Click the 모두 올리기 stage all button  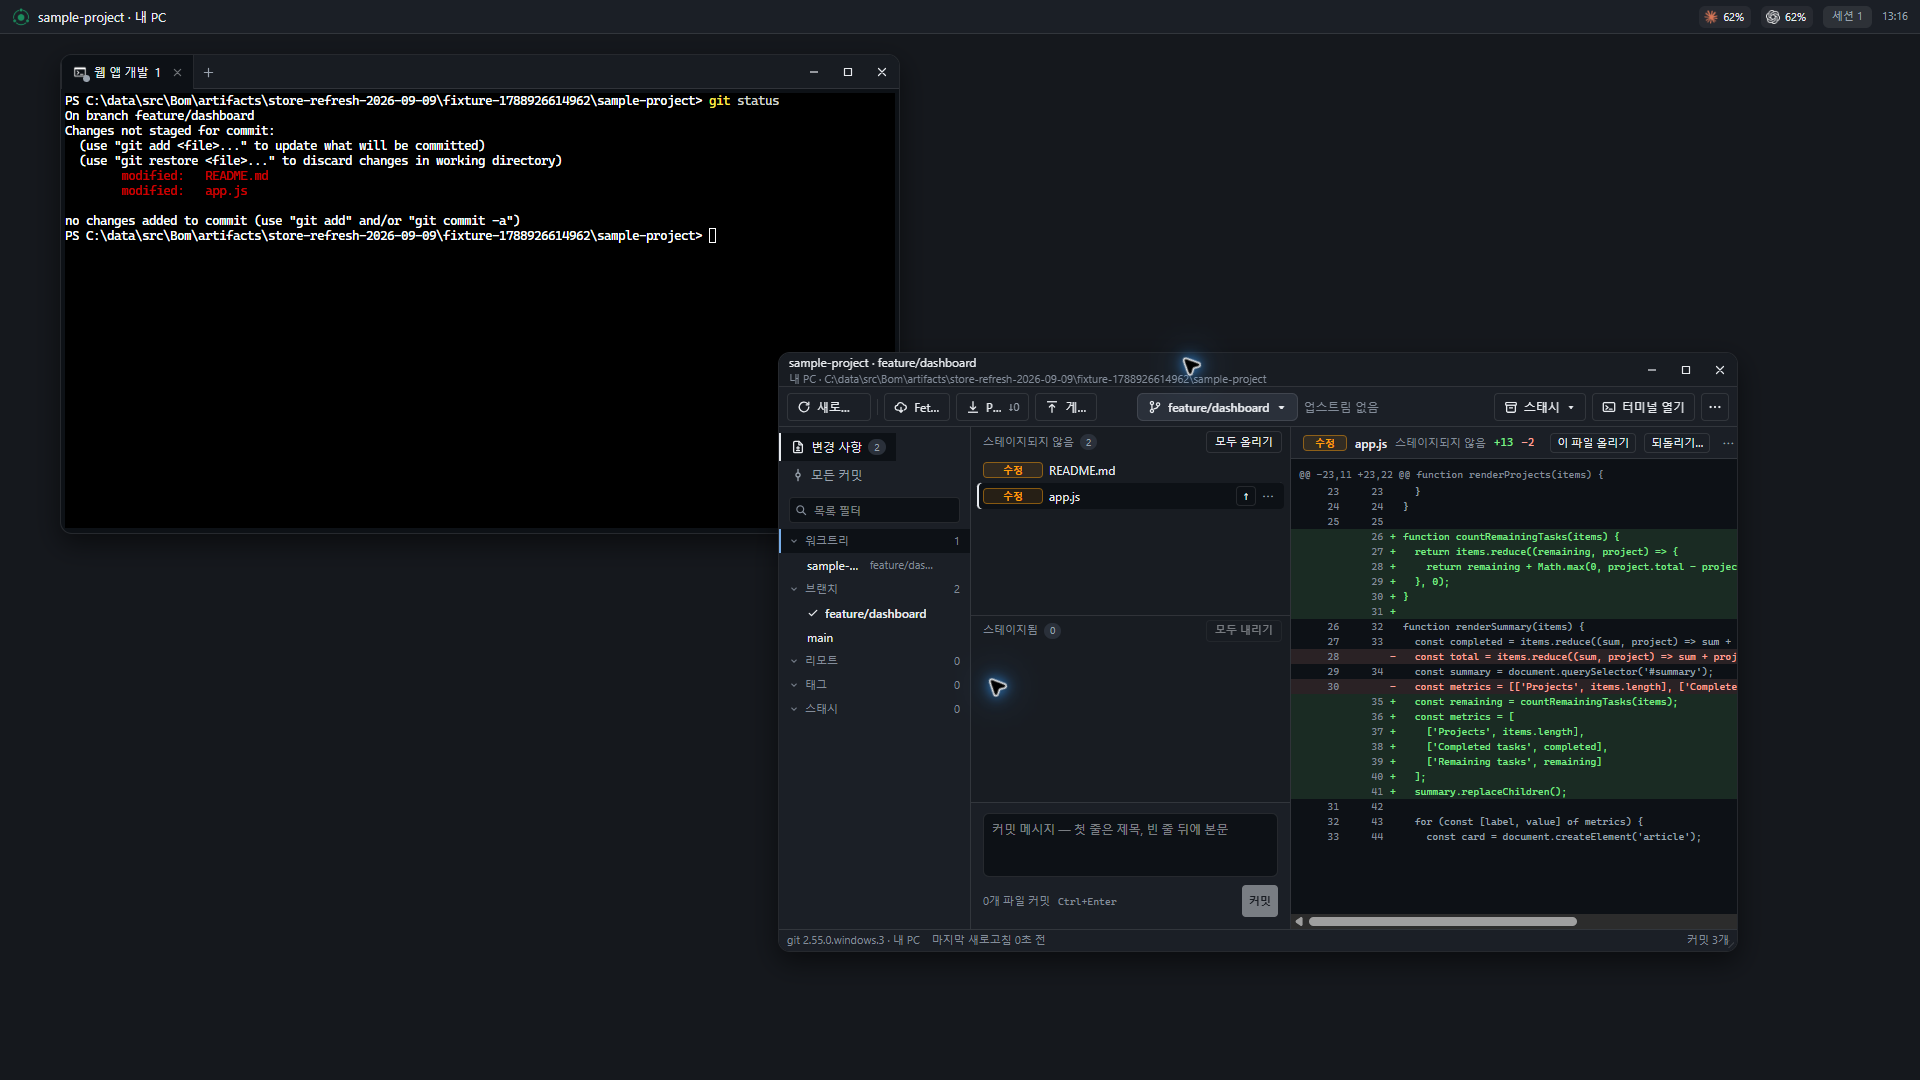pos(1243,442)
